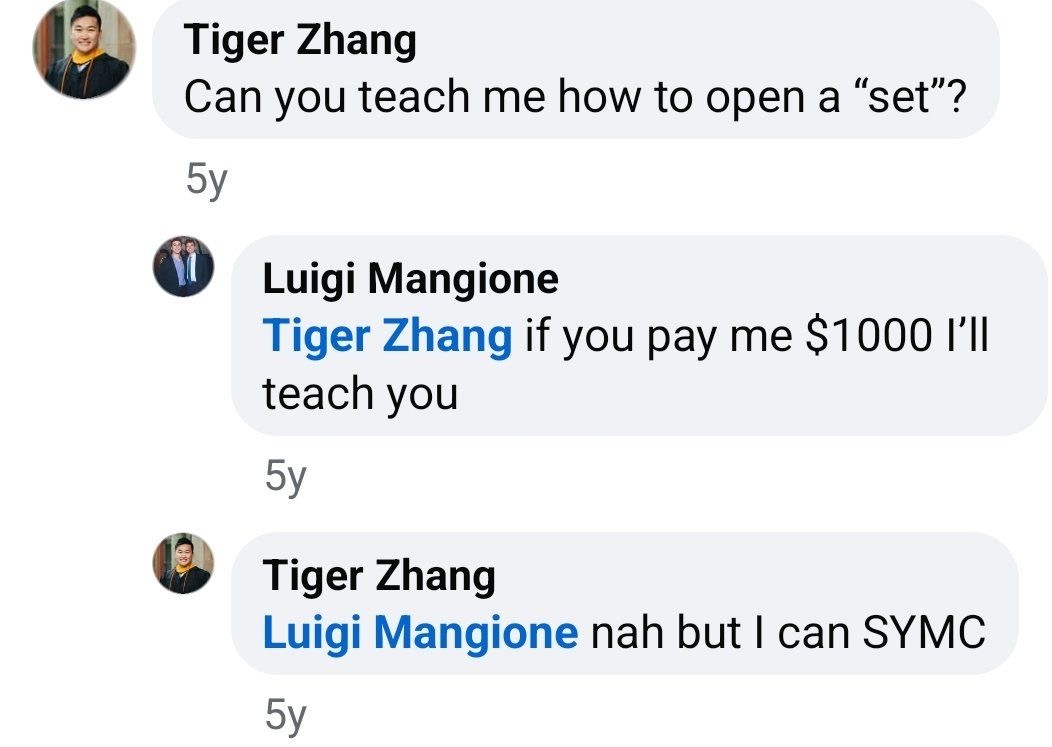Click the 5y timestamp under the last reply
Image resolution: width=1052 pixels, height=747 pixels.
click(x=285, y=715)
